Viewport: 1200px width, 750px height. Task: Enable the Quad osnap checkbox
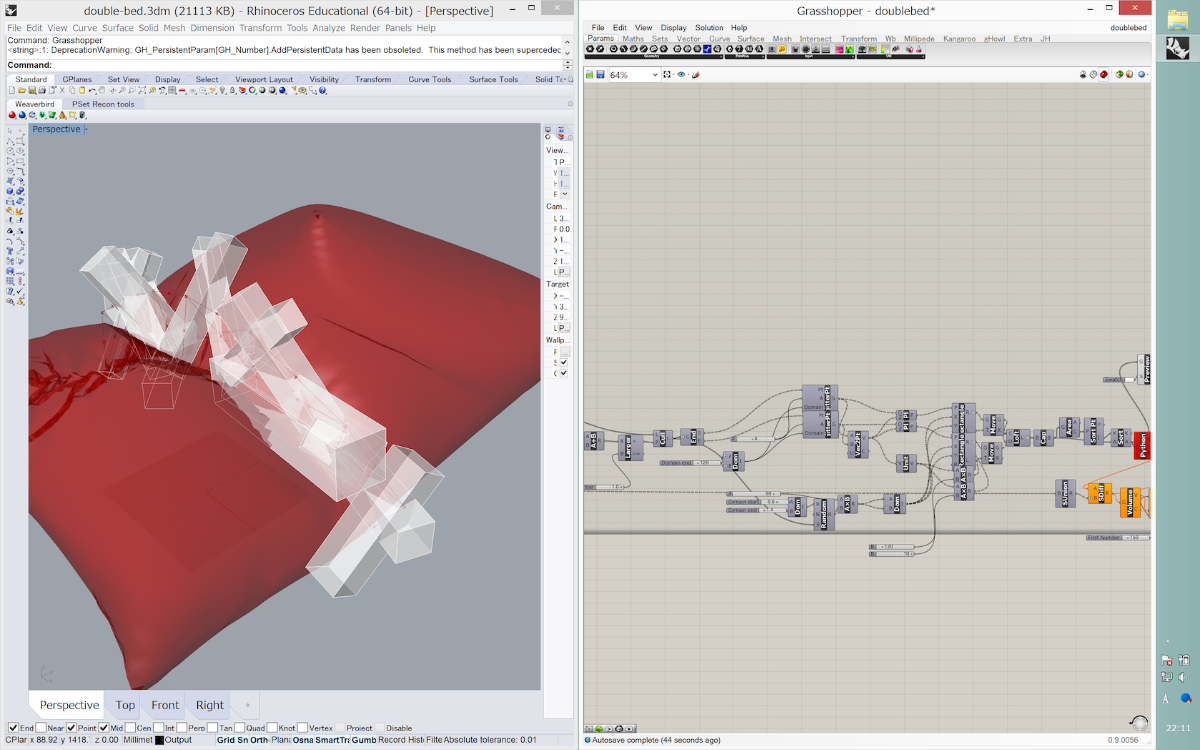tap(238, 728)
